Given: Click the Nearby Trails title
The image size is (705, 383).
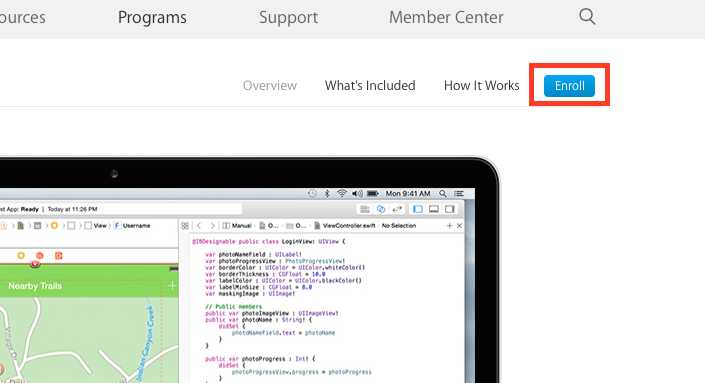Looking at the screenshot, I should tap(35, 286).
